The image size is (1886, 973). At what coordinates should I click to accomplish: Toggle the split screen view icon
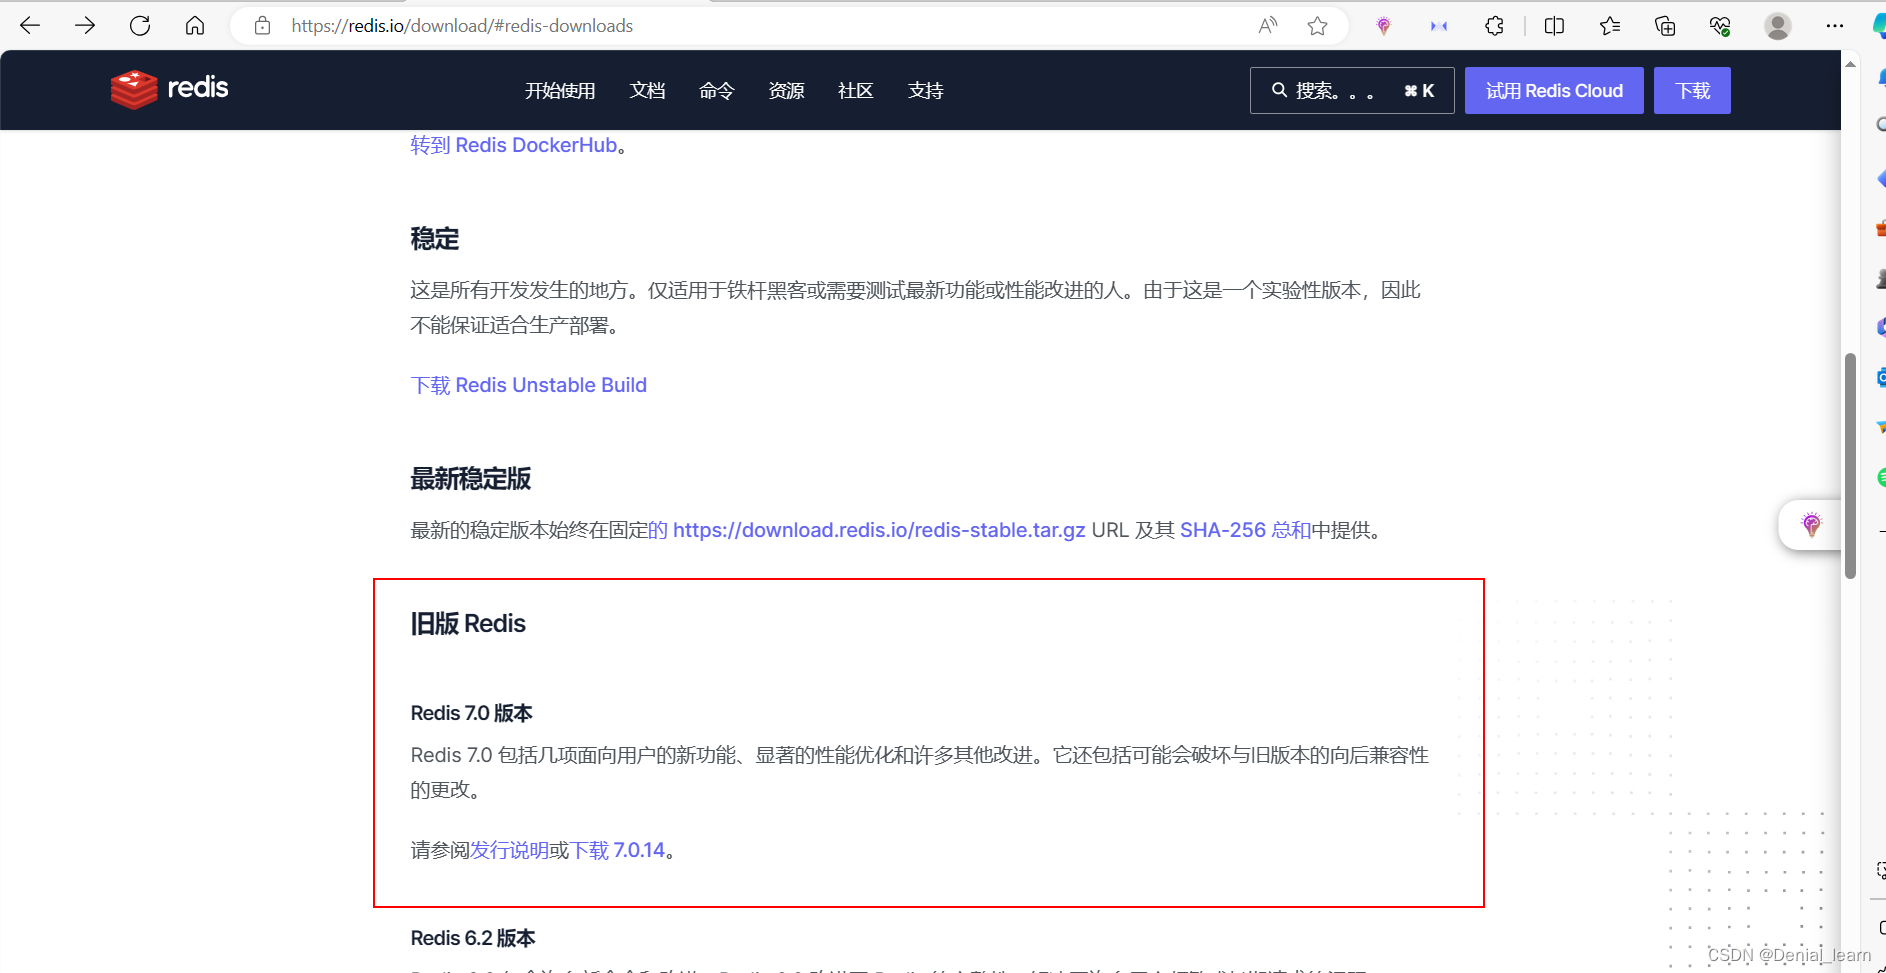pyautogui.click(x=1554, y=26)
